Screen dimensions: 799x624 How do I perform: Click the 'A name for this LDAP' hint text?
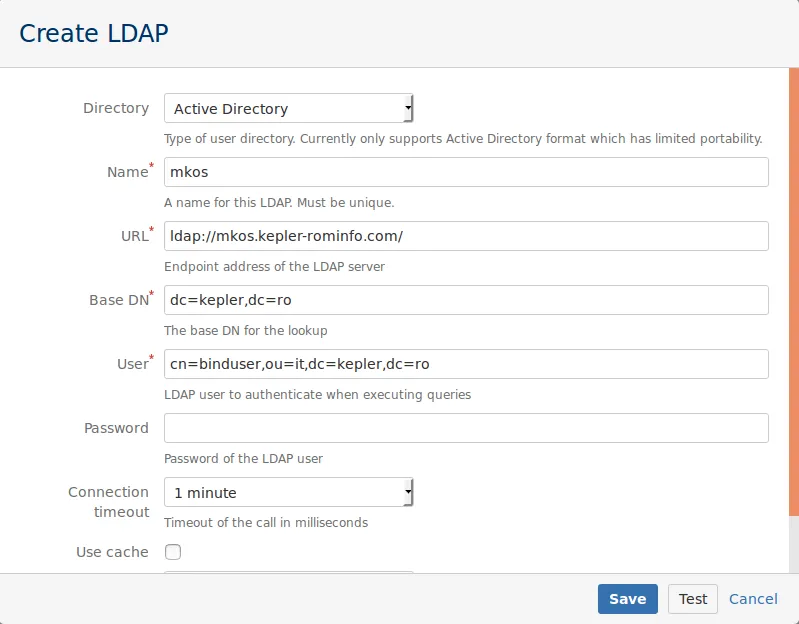(x=279, y=203)
